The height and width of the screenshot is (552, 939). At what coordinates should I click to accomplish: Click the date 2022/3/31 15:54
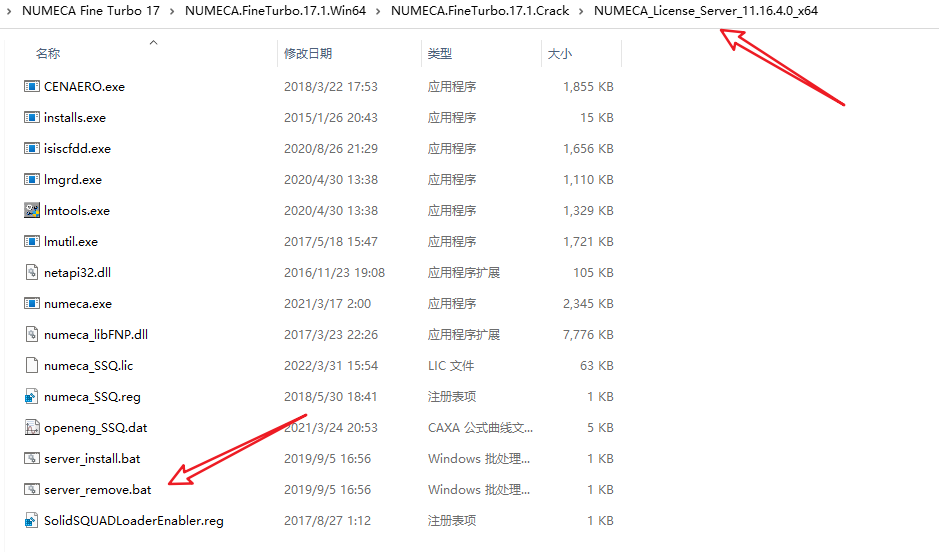pyautogui.click(x=331, y=366)
